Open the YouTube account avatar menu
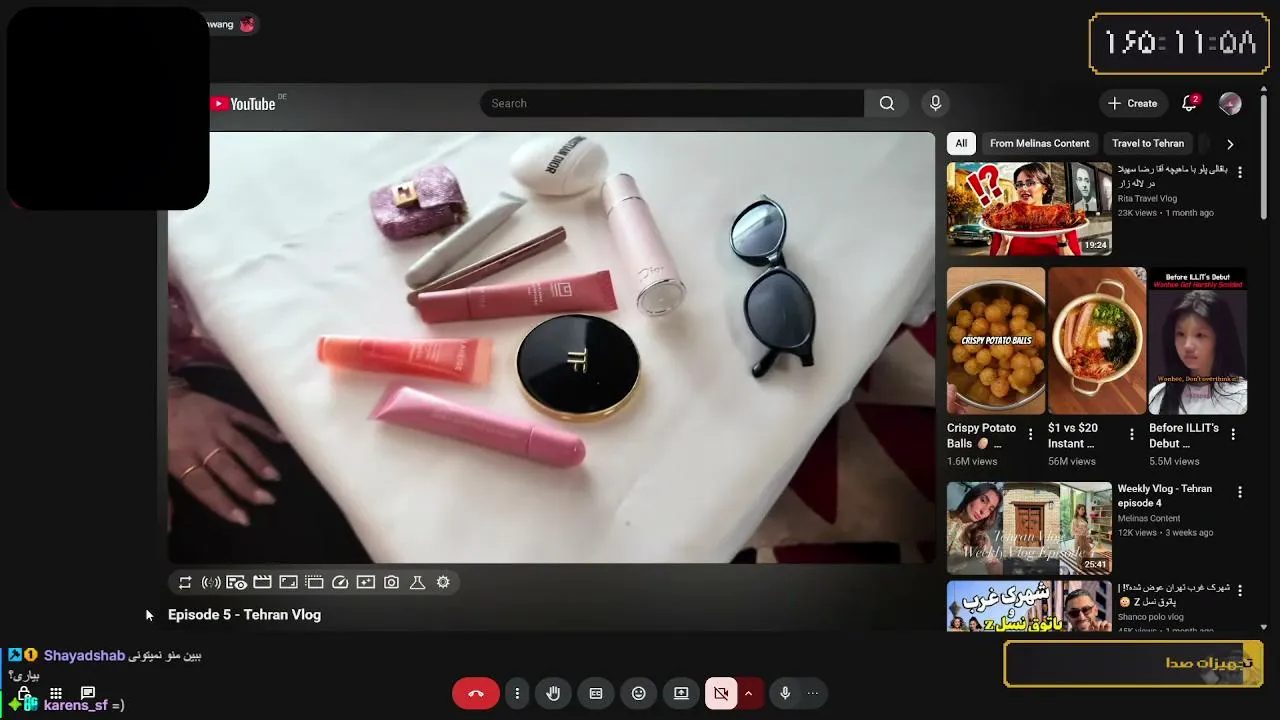 pos(1230,103)
